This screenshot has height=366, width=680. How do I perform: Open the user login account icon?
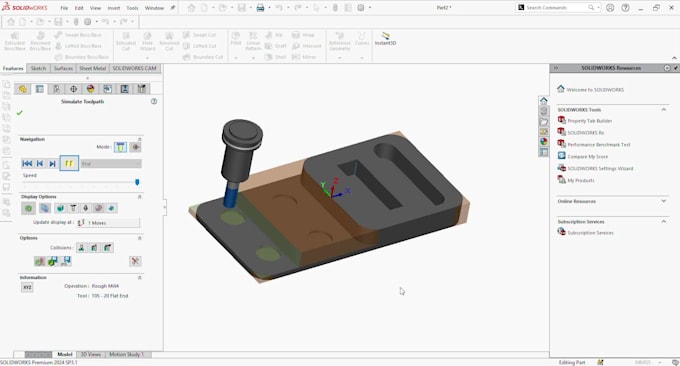click(610, 8)
